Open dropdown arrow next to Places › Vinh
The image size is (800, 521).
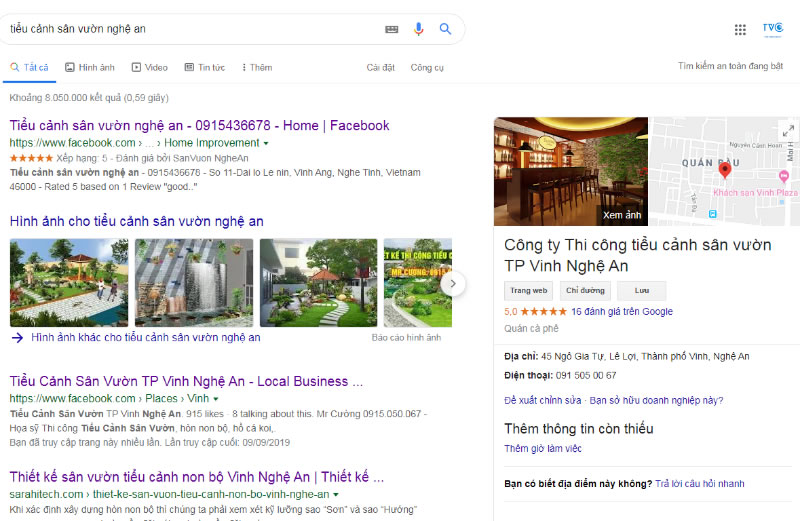216,399
